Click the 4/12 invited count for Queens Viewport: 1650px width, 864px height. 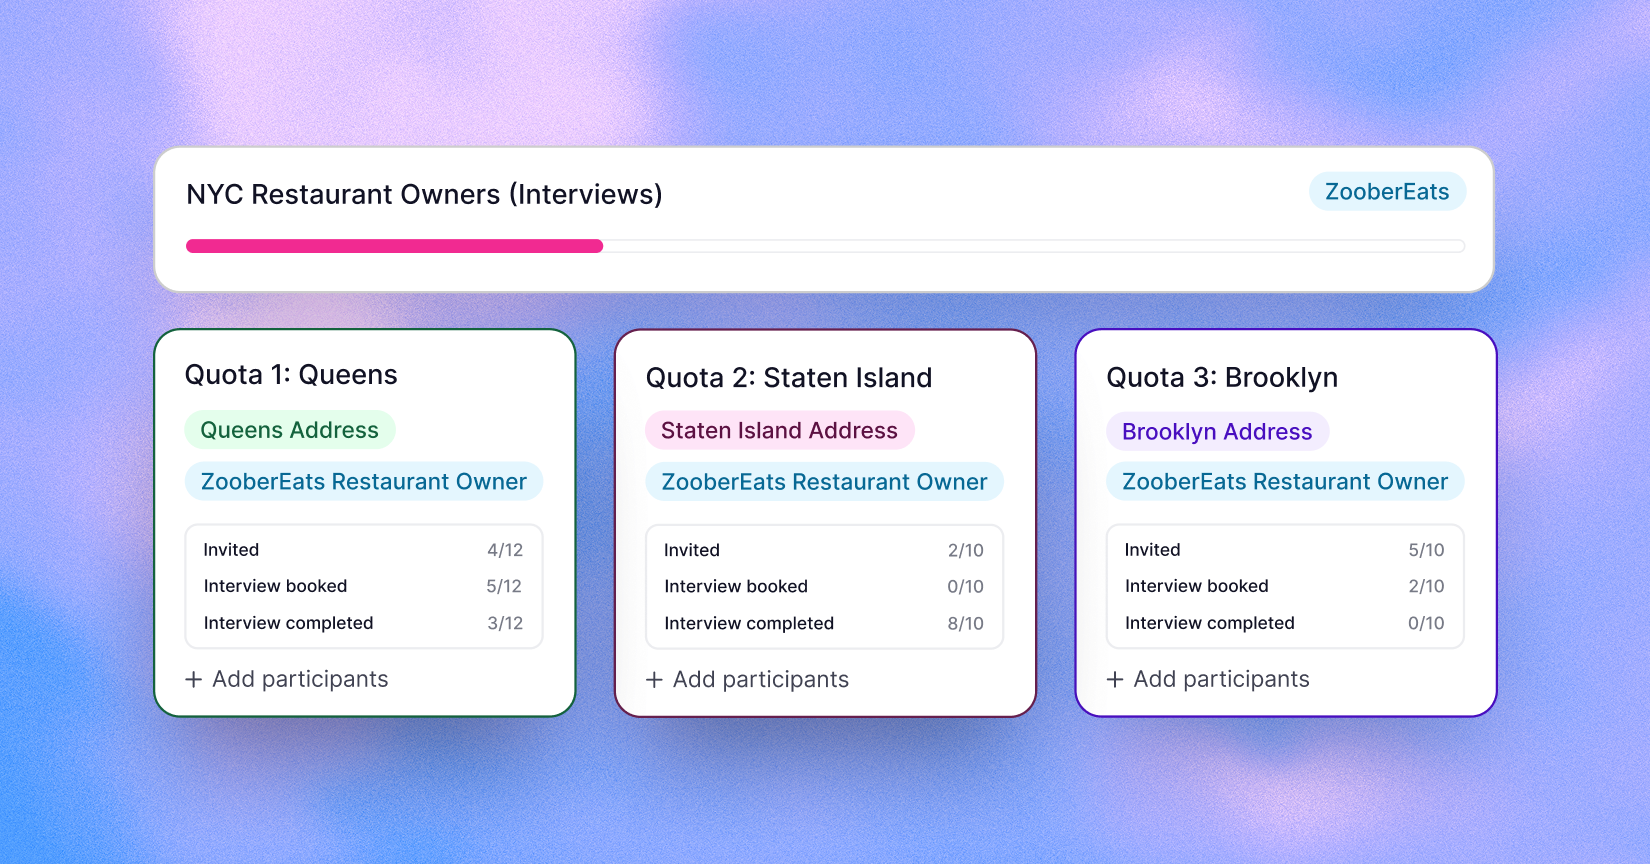(505, 550)
